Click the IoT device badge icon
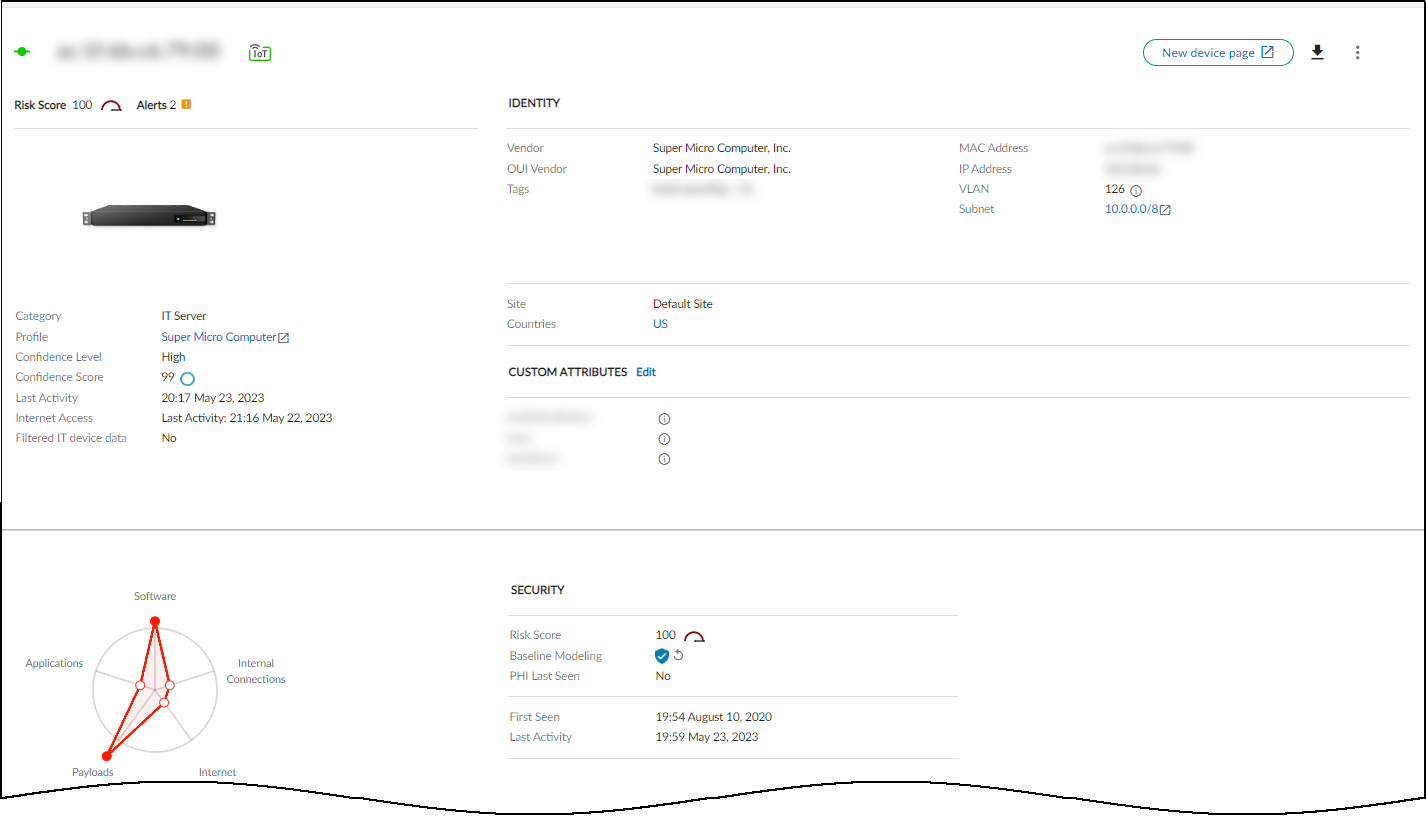 (260, 52)
